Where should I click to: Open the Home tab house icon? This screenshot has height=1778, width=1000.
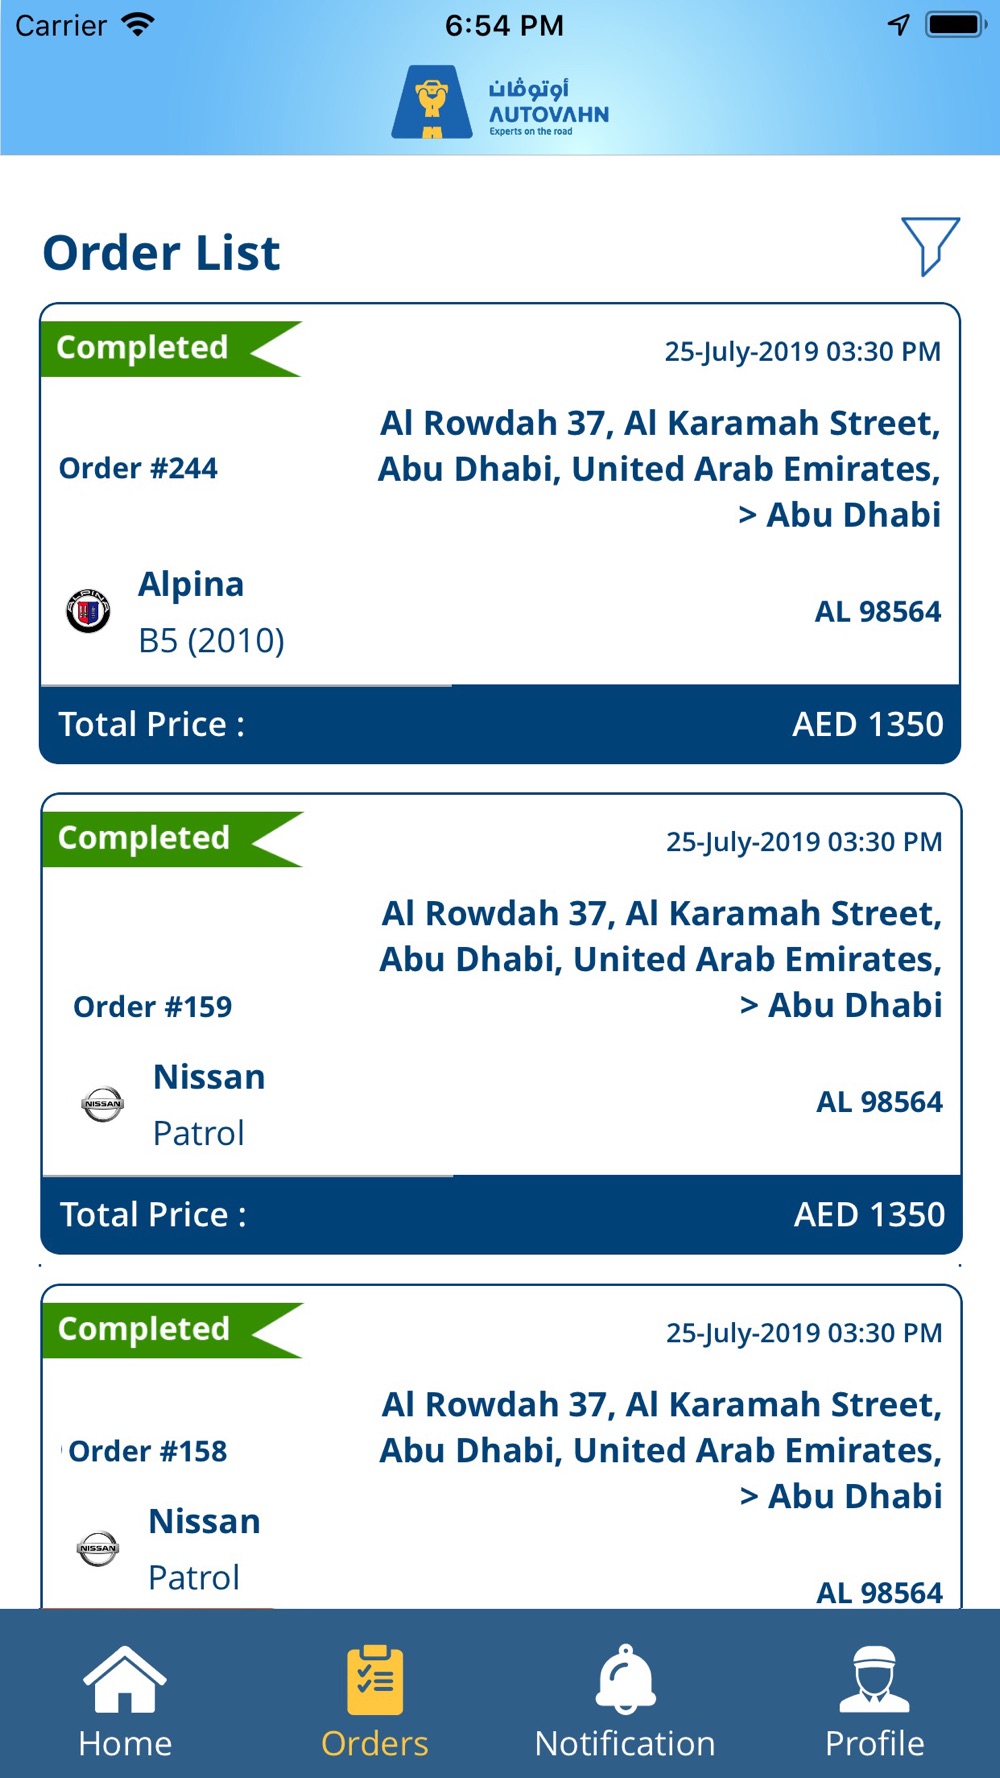125,1679
